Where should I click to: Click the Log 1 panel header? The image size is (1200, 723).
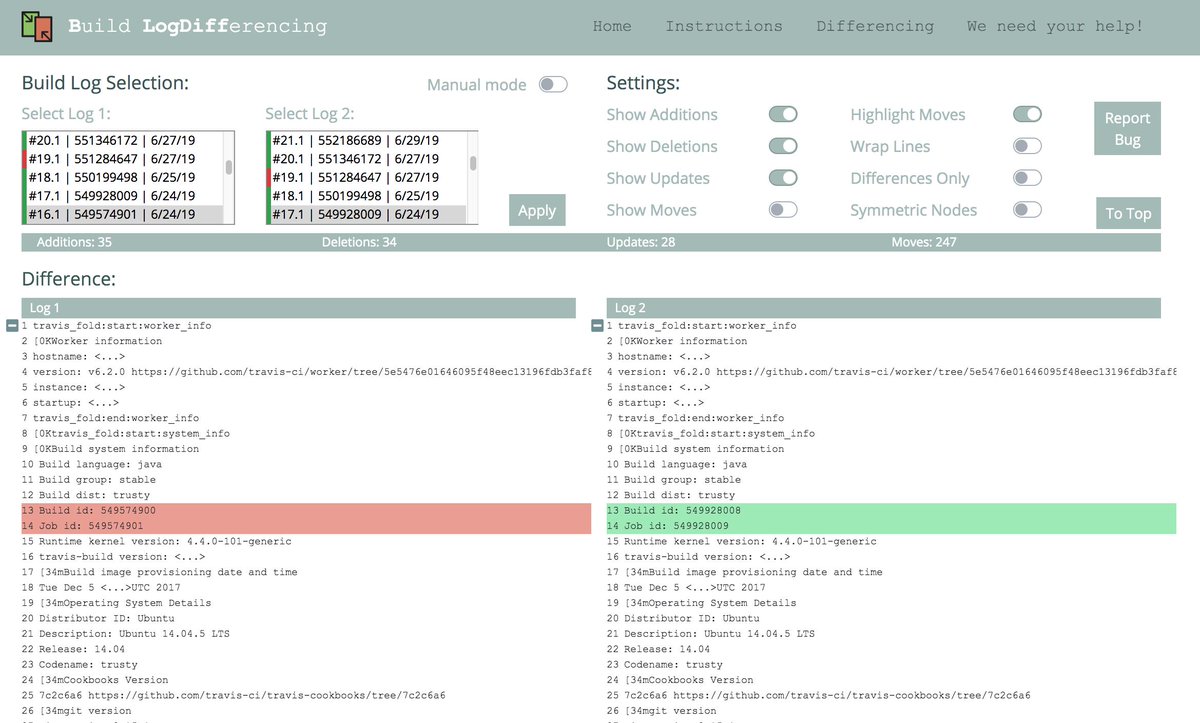299,308
